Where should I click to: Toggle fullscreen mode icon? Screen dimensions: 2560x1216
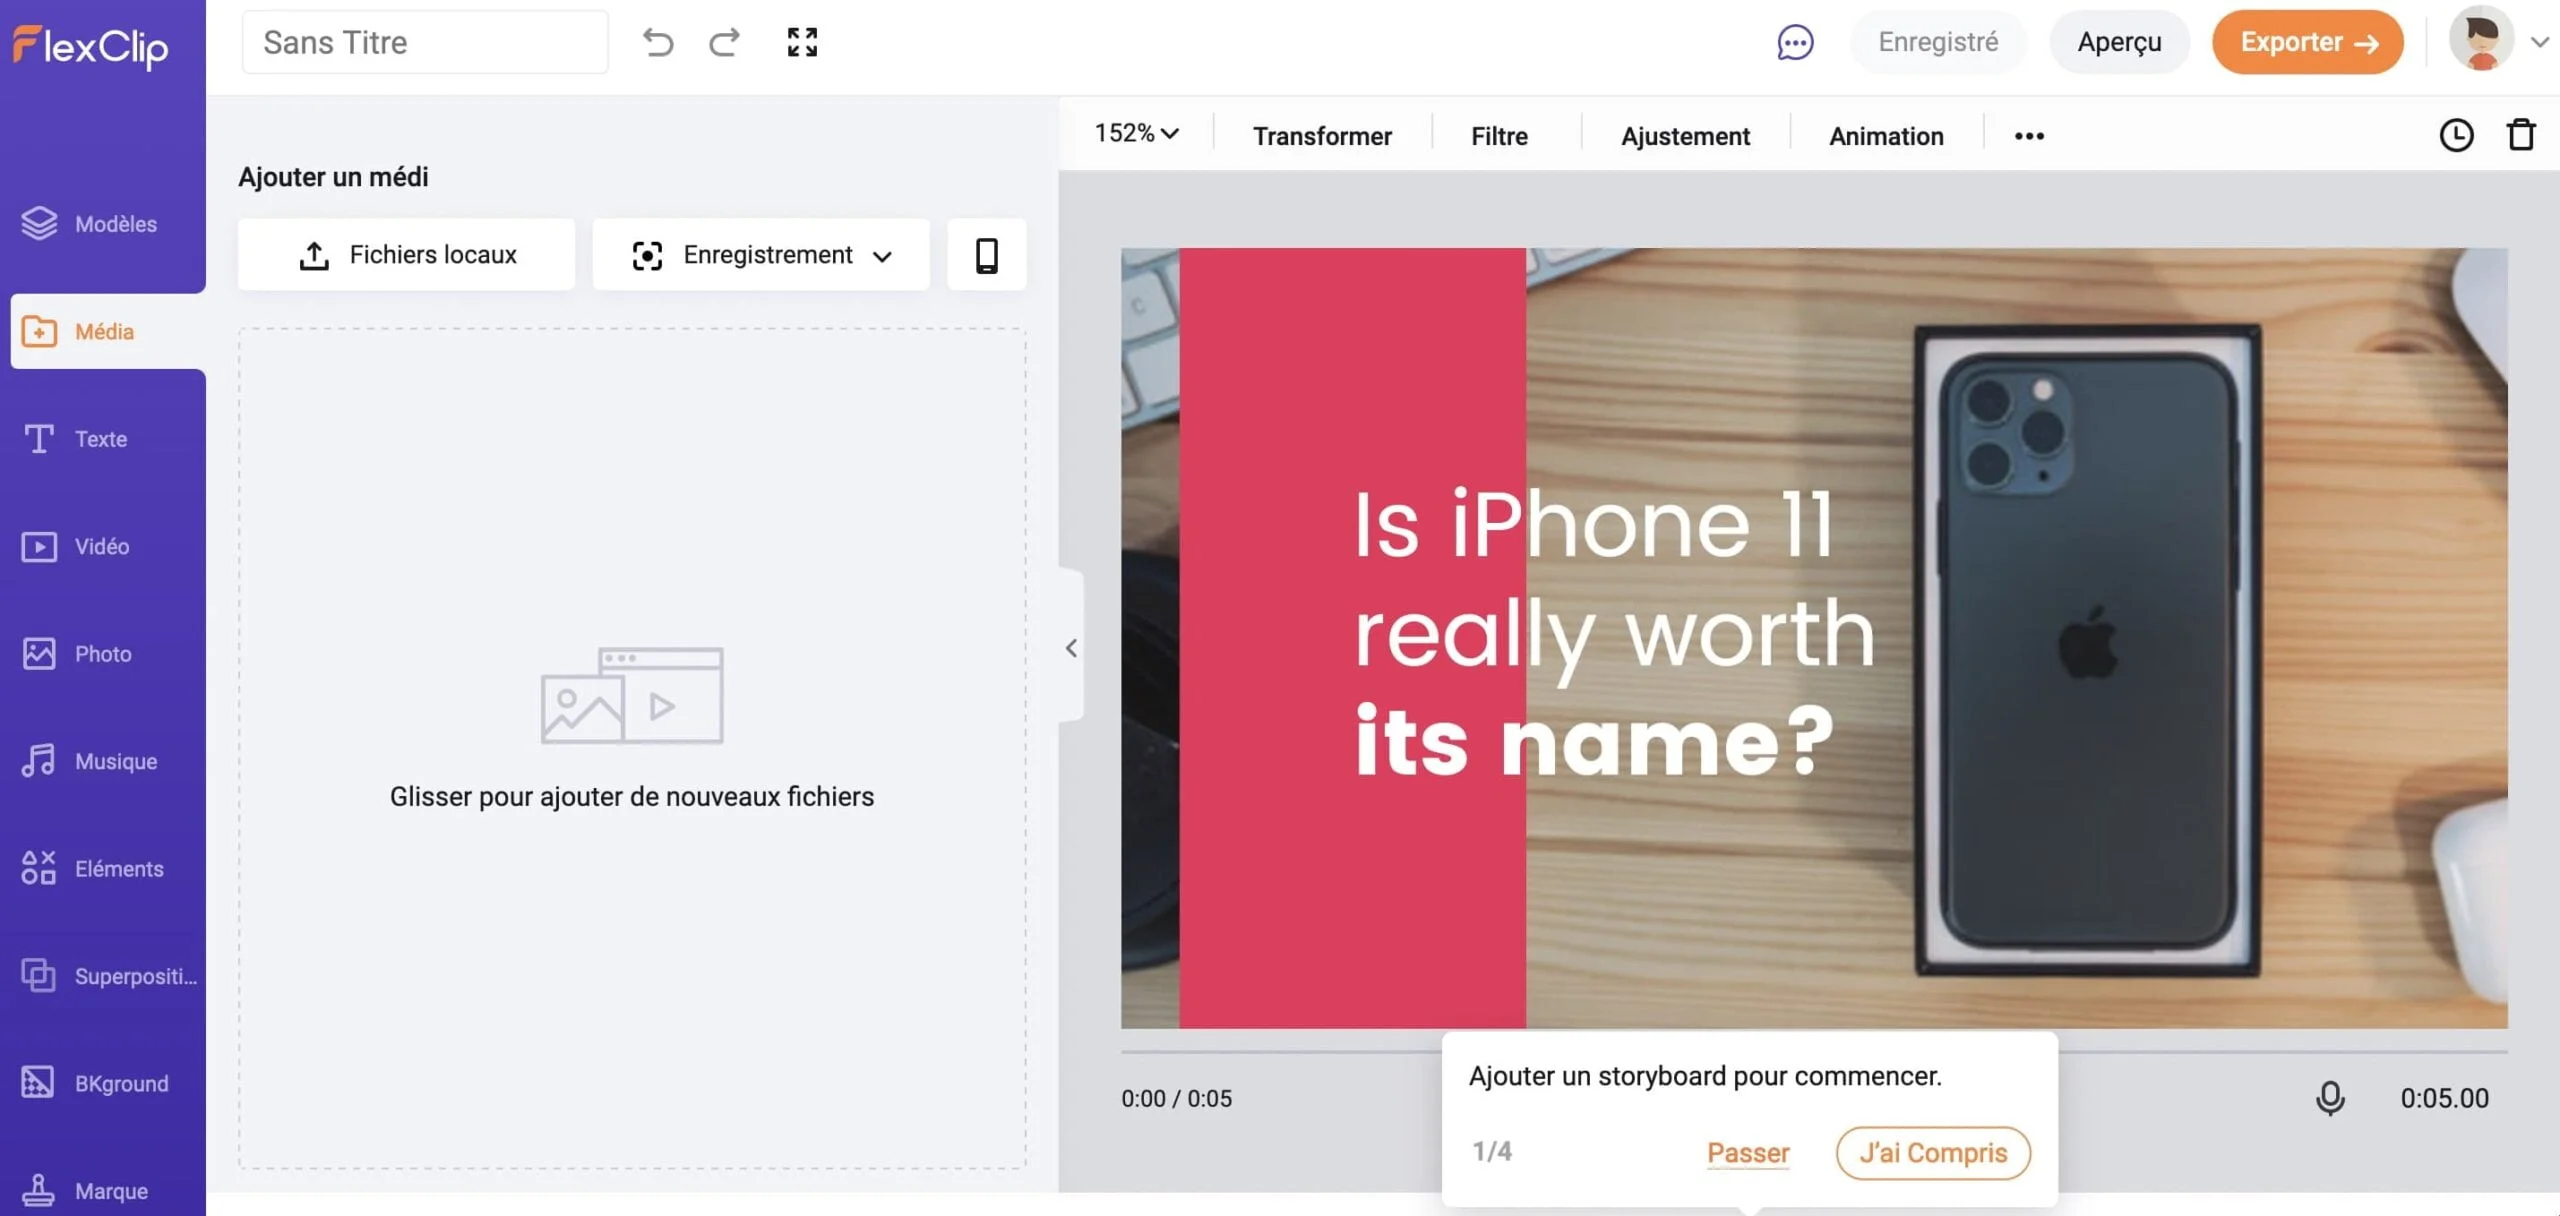[x=802, y=42]
